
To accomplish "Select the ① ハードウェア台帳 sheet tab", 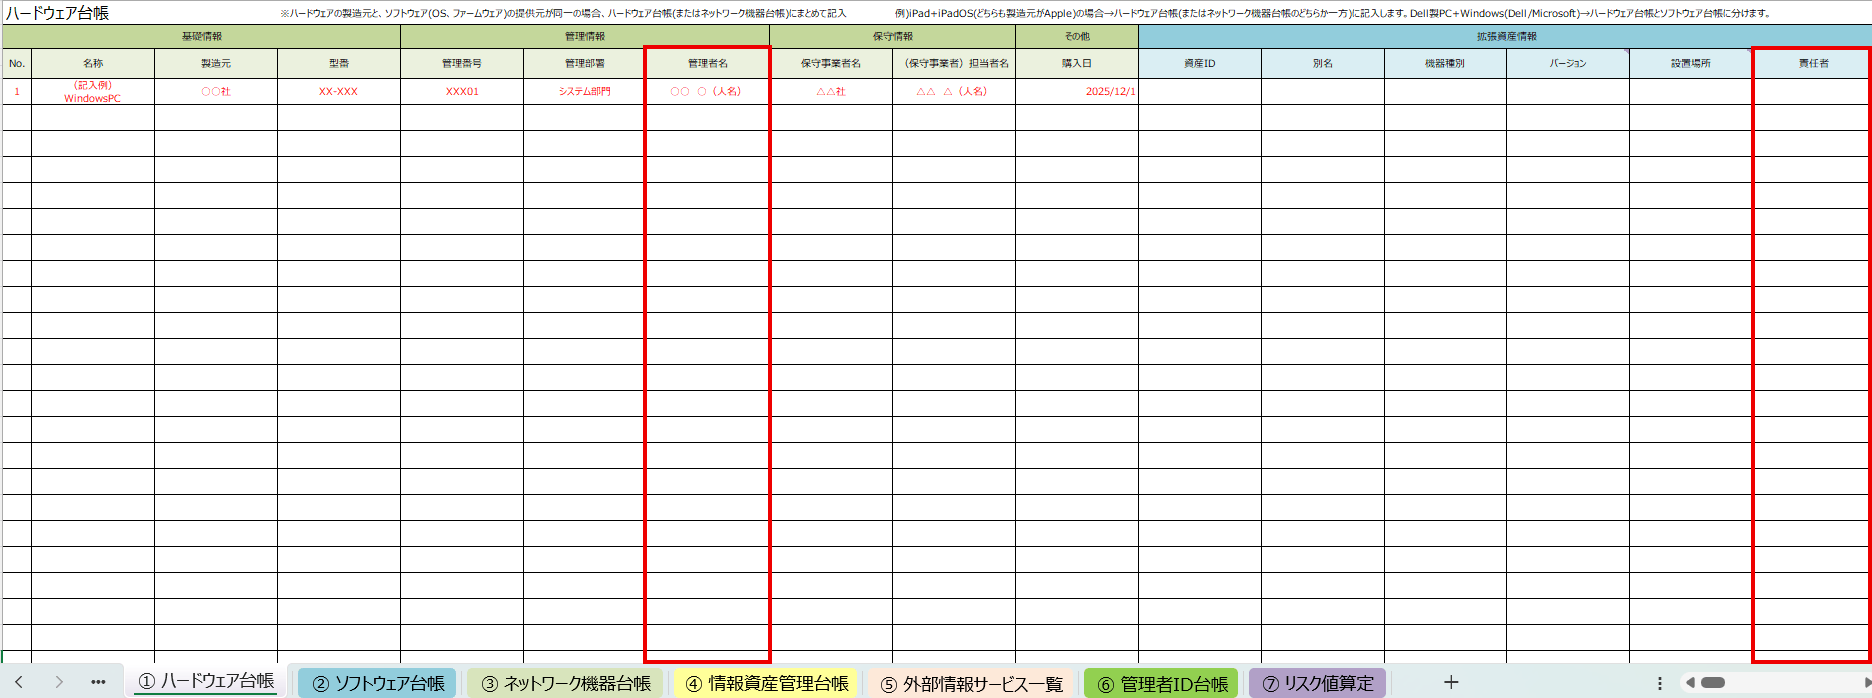I will pyautogui.click(x=206, y=681).
